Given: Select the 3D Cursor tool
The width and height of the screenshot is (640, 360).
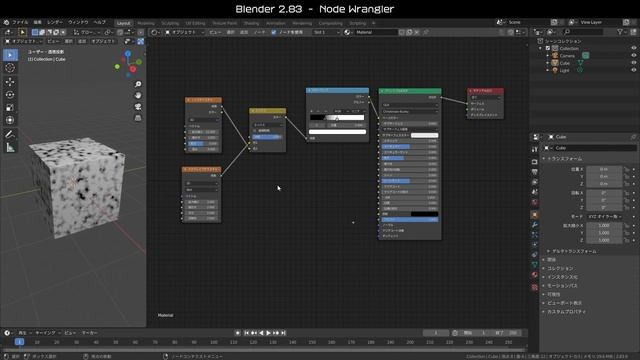Looking at the screenshot, I should [x=10, y=68].
